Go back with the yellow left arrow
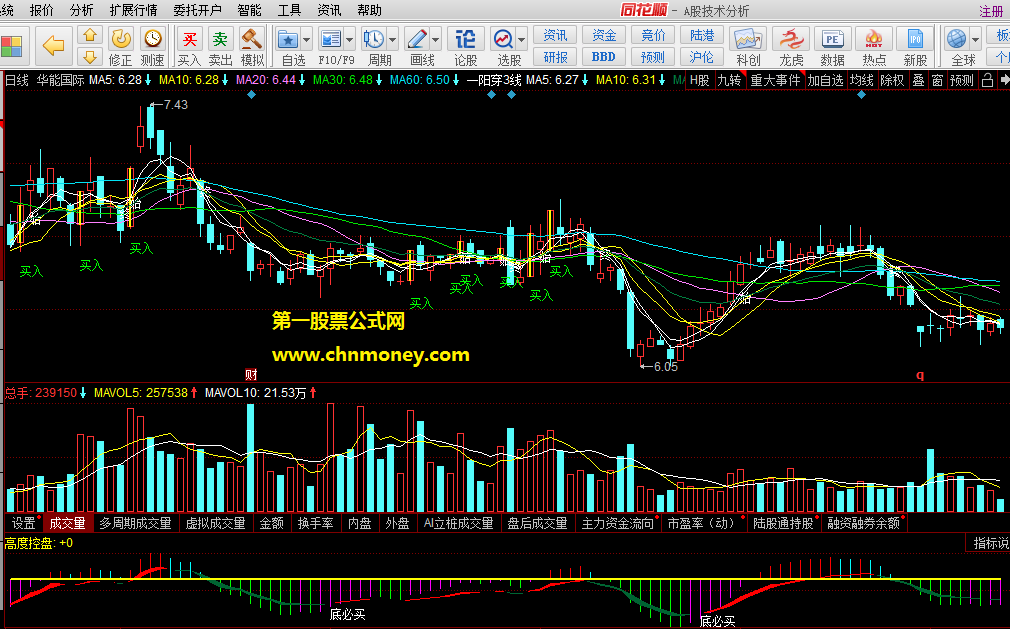This screenshot has height=629, width=1010. click(x=53, y=46)
